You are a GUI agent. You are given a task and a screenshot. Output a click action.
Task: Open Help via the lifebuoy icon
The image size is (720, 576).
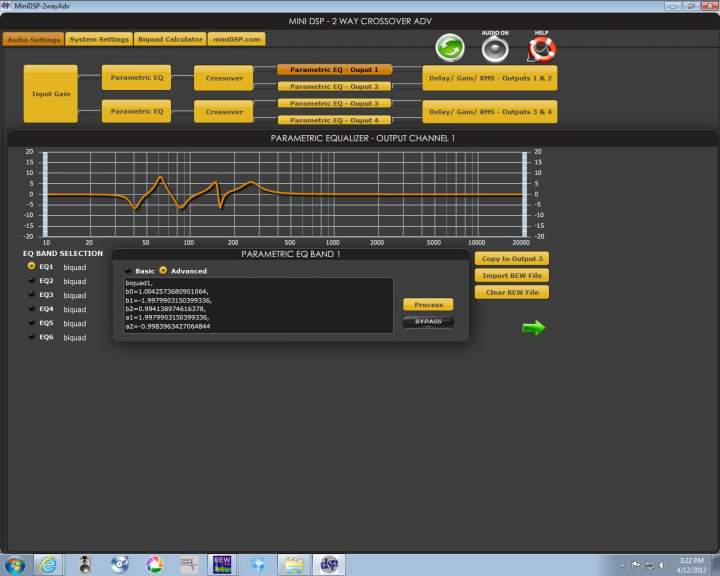click(542, 49)
